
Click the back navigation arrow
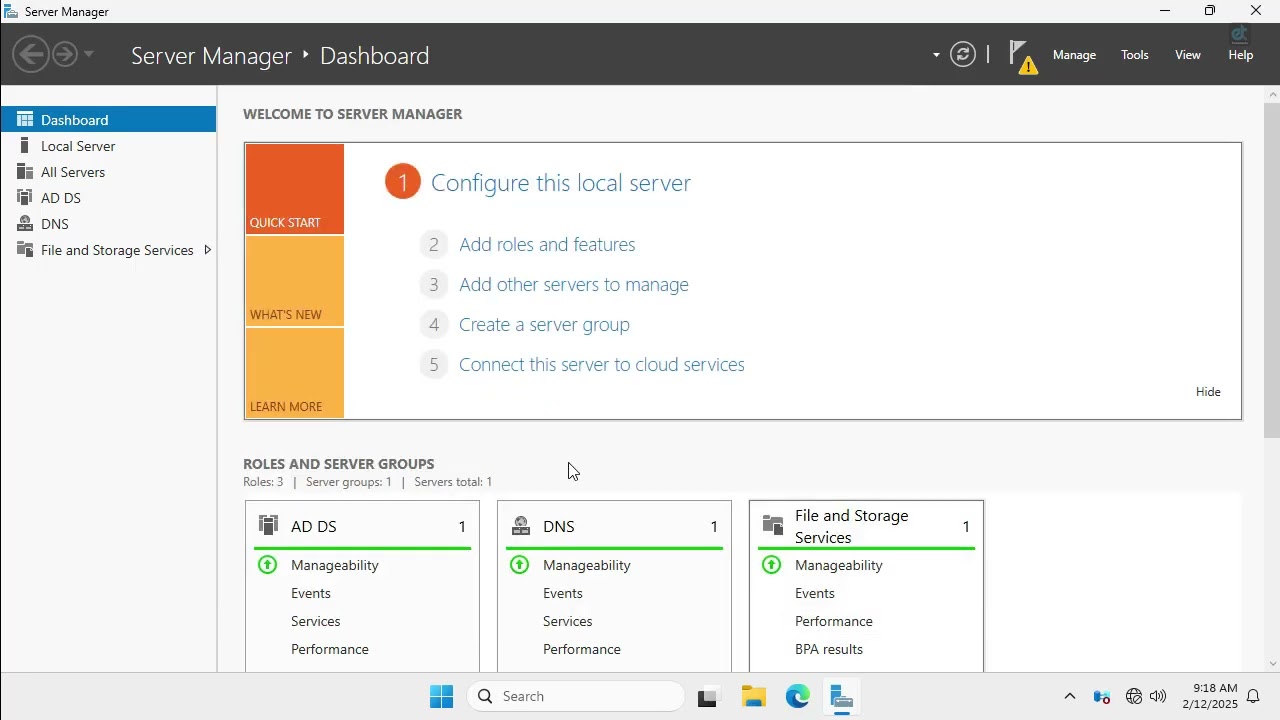pyautogui.click(x=31, y=54)
